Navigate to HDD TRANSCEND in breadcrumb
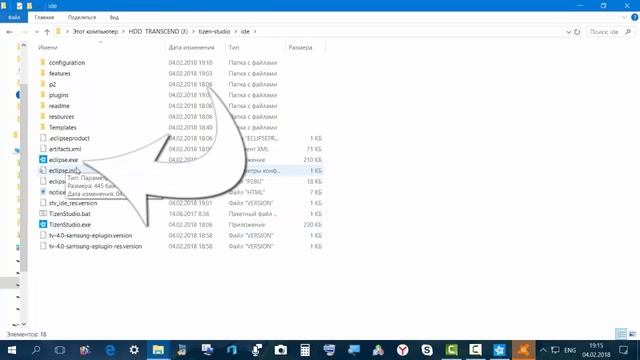 click(158, 31)
